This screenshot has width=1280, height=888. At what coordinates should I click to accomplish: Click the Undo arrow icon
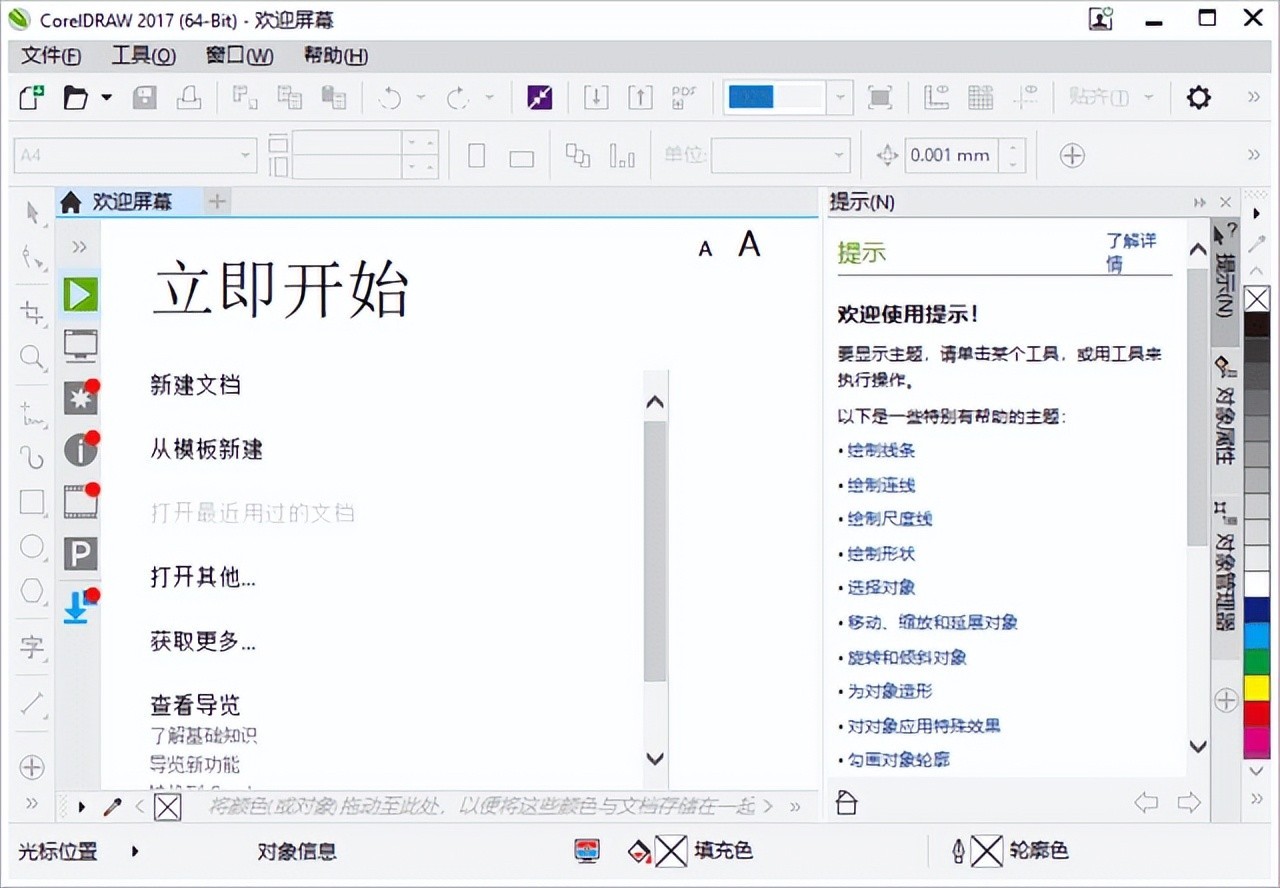pyautogui.click(x=389, y=97)
